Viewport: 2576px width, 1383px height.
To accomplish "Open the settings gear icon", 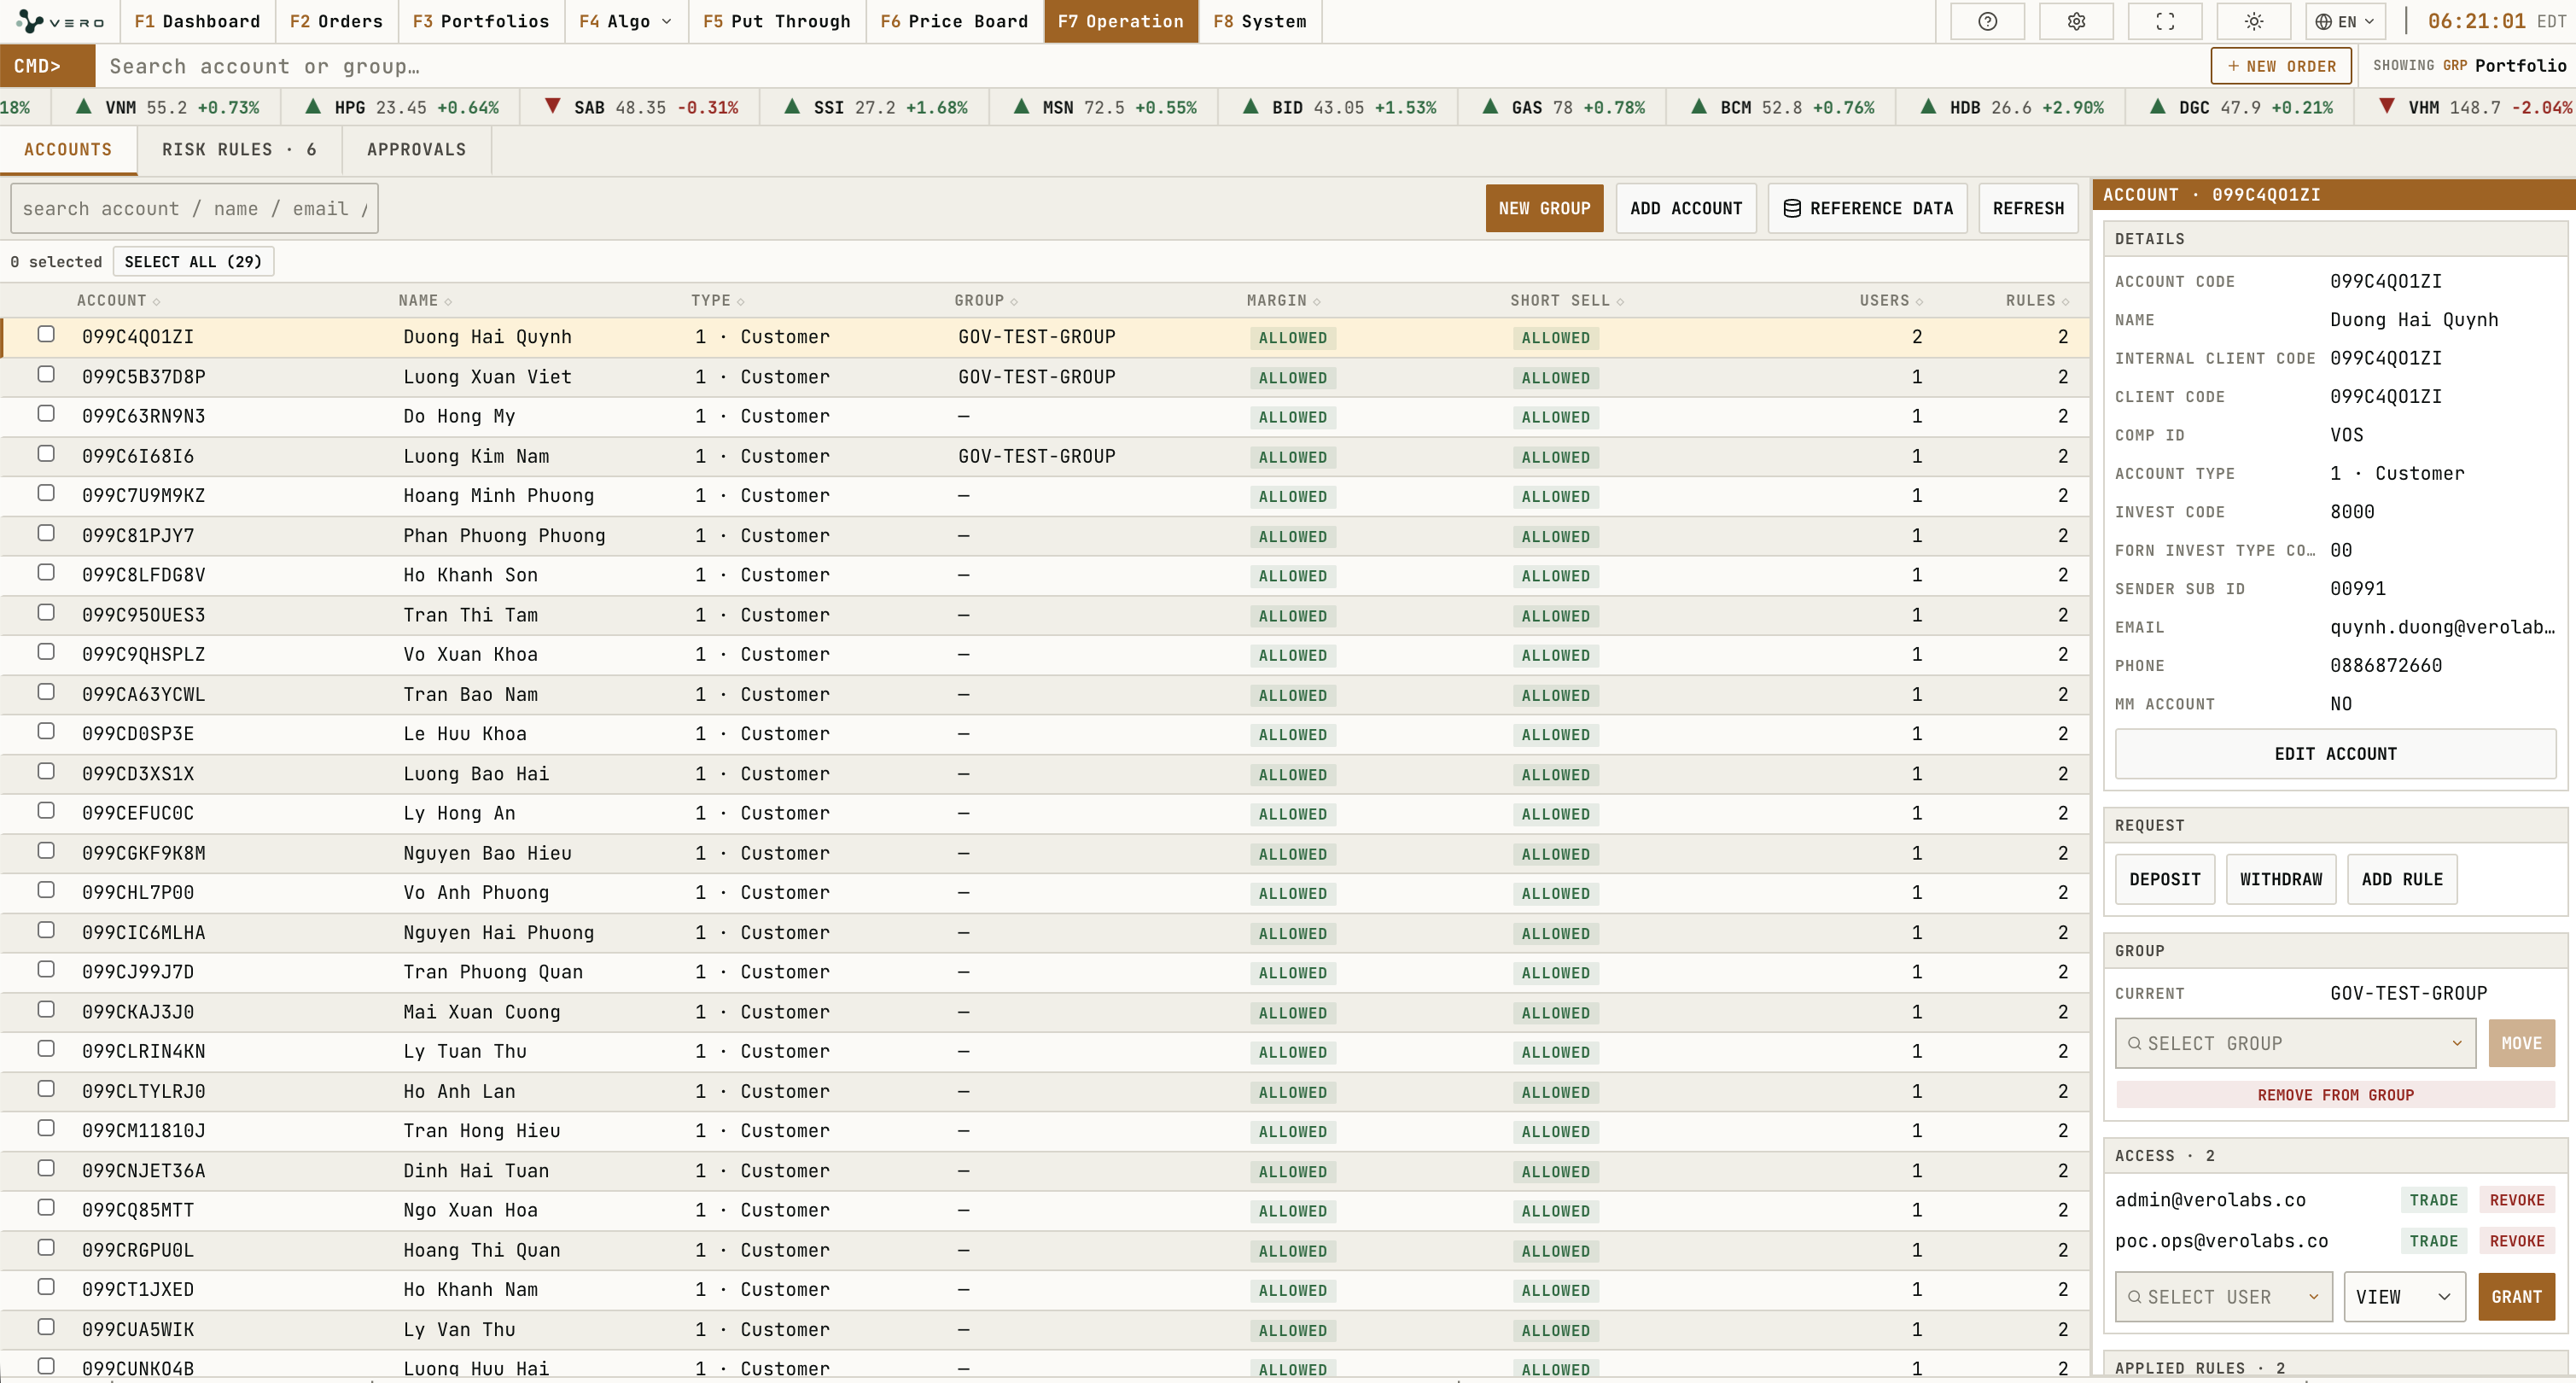I will 2076,21.
